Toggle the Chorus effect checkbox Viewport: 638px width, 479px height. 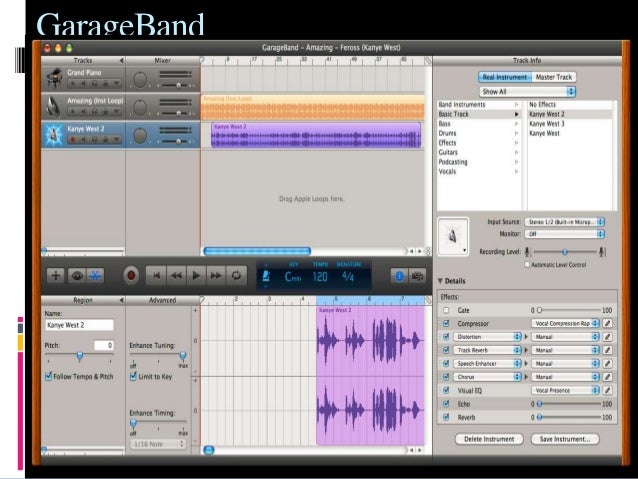446,377
